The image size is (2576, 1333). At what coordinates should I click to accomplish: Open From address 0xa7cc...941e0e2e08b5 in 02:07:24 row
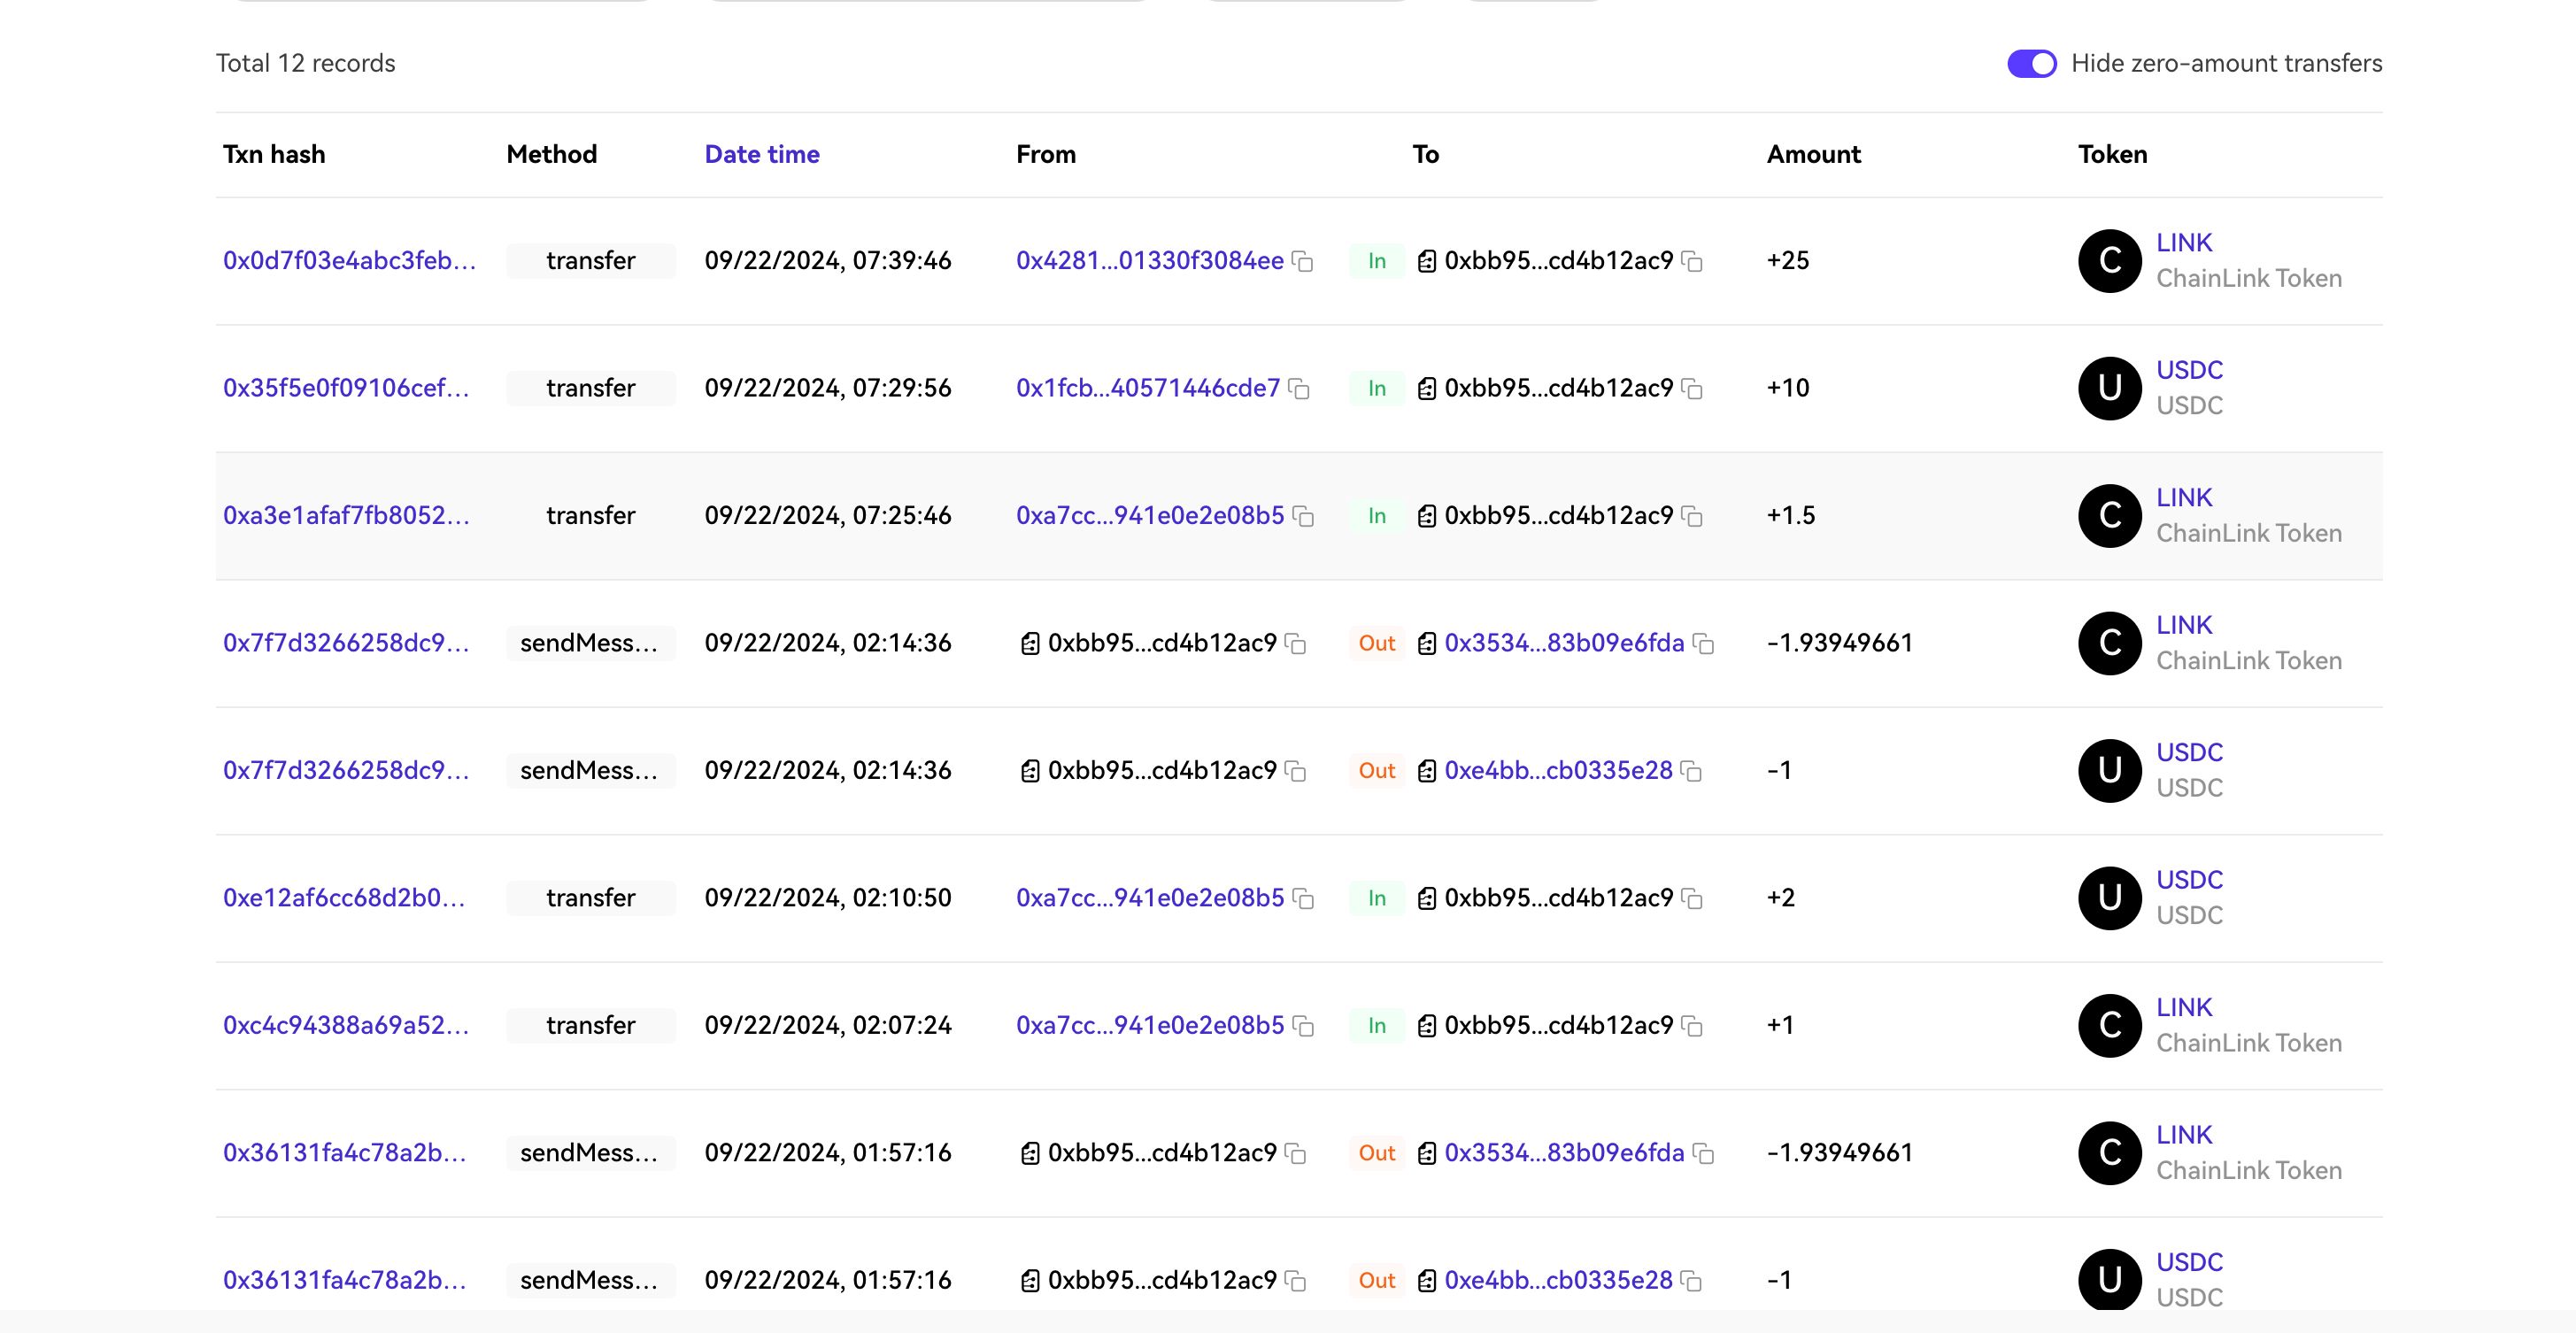1150,1025
